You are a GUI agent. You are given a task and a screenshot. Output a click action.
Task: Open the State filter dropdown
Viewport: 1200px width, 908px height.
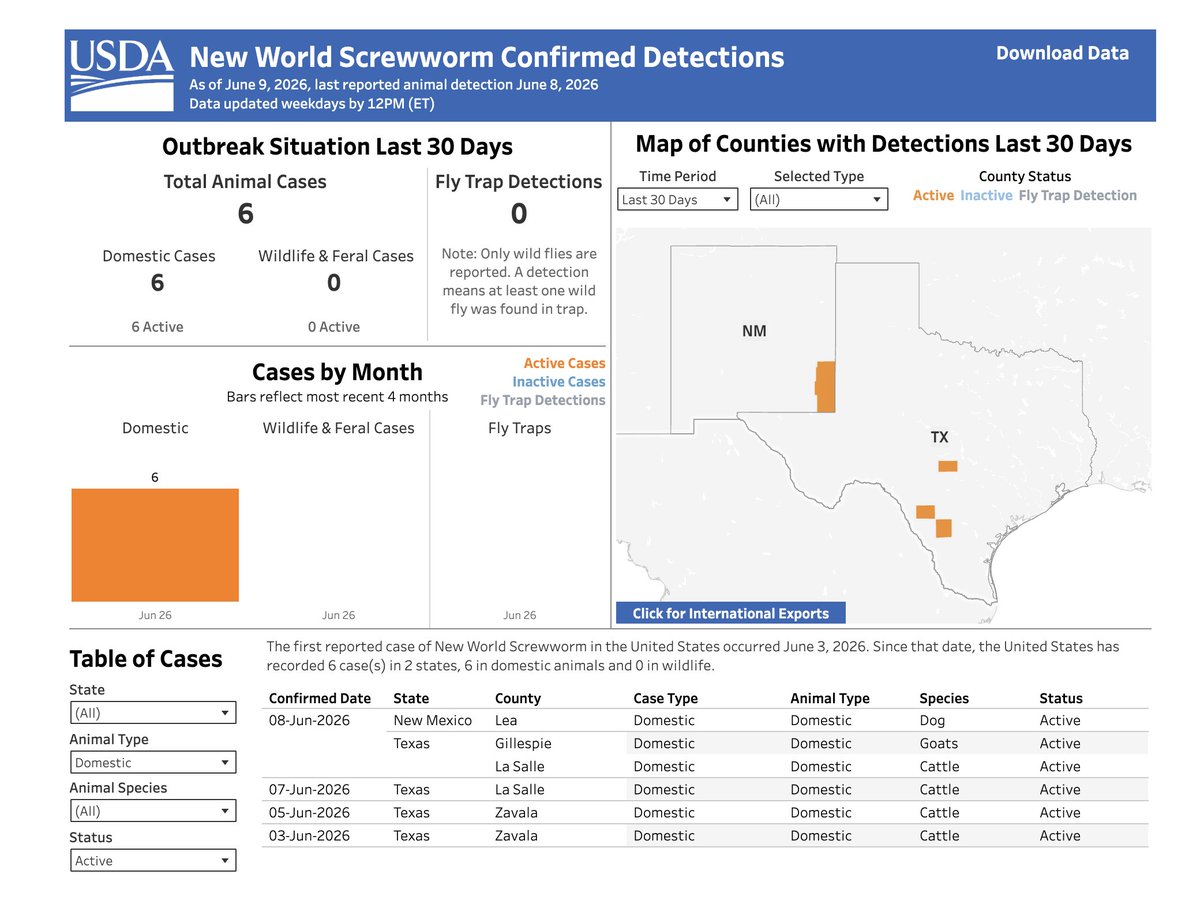tap(153, 713)
